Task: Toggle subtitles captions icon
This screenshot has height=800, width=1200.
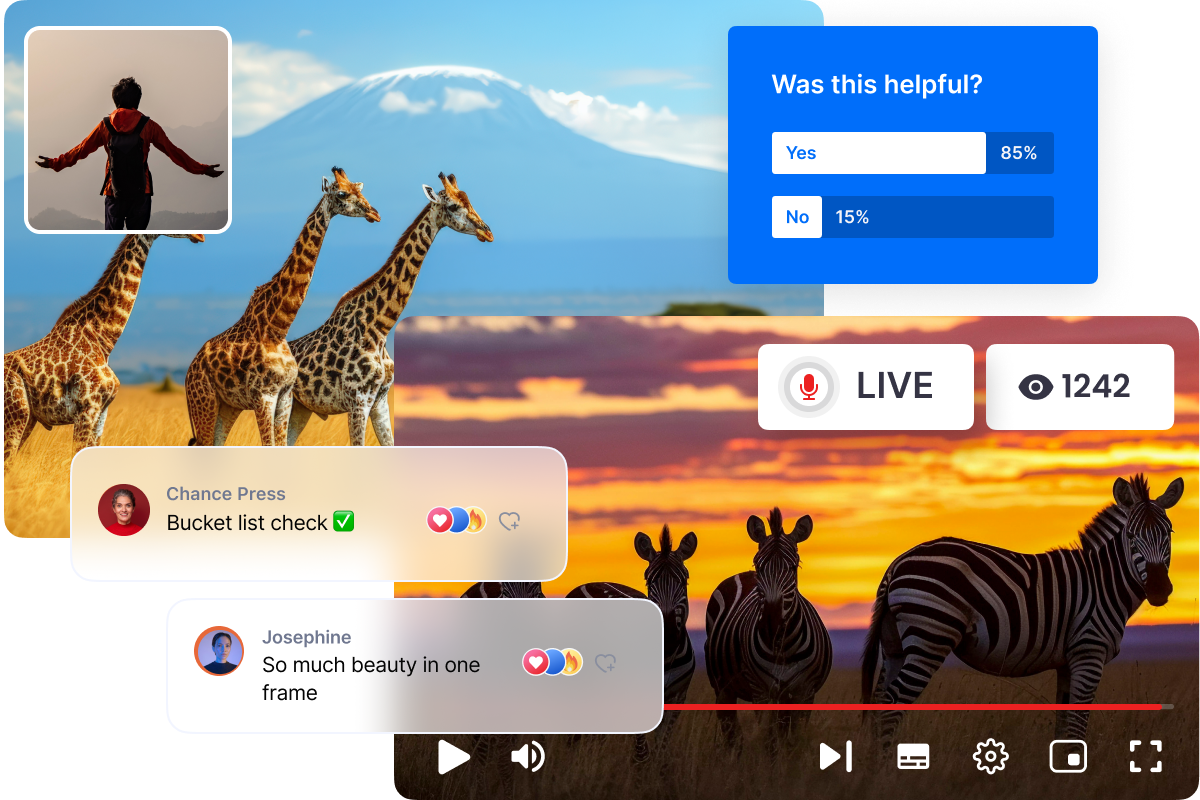Action: tap(913, 756)
